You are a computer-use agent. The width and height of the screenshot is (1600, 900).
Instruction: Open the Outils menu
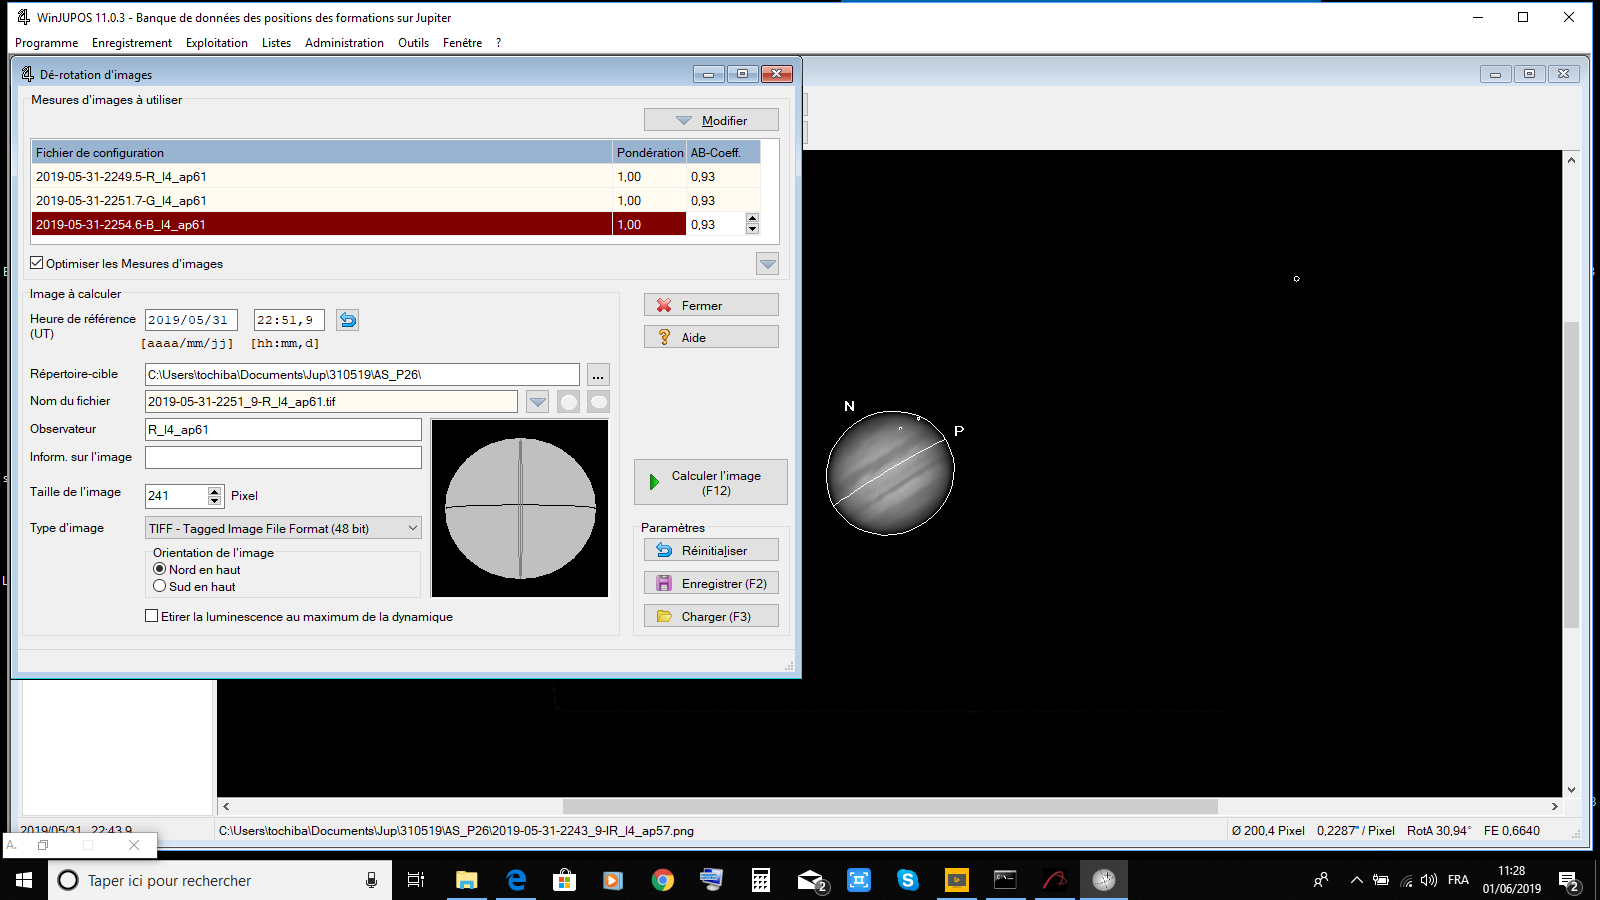click(413, 43)
